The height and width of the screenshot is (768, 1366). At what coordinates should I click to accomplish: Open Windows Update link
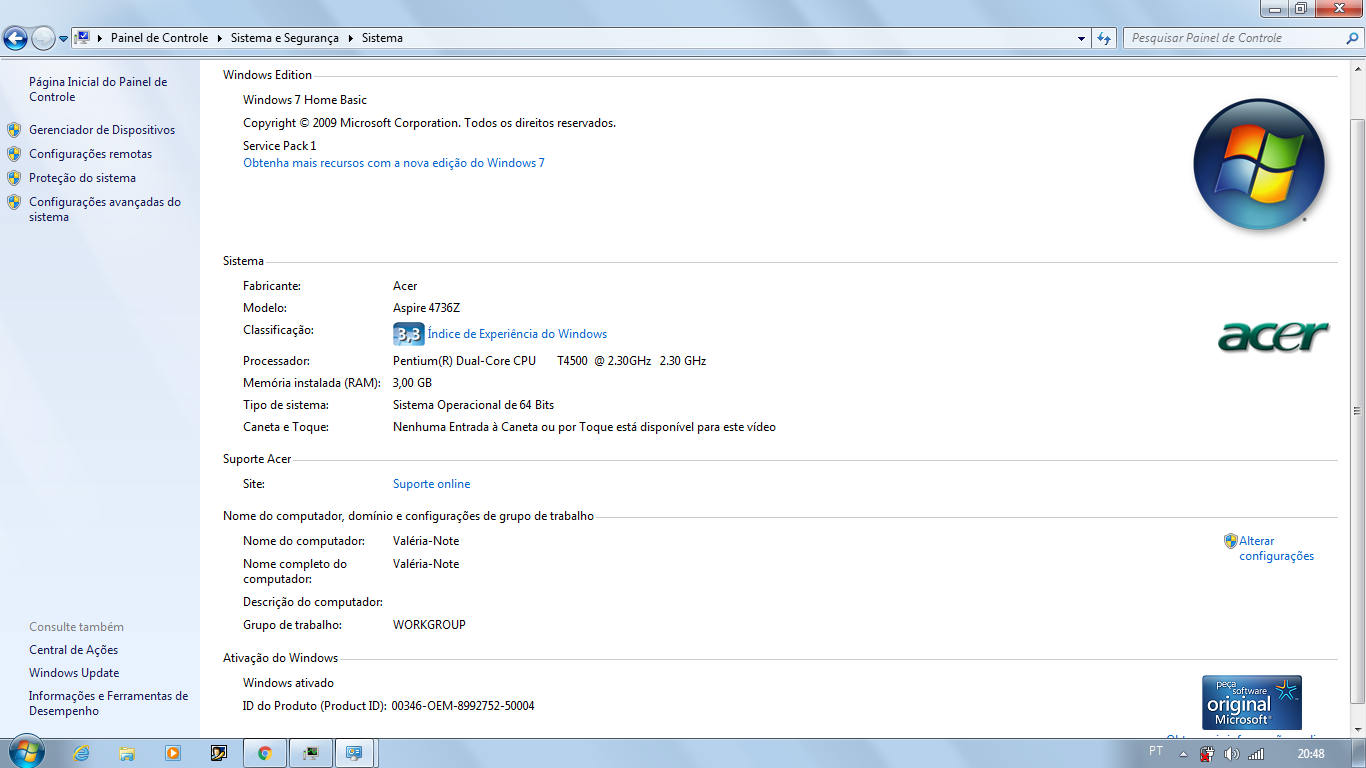tap(74, 673)
